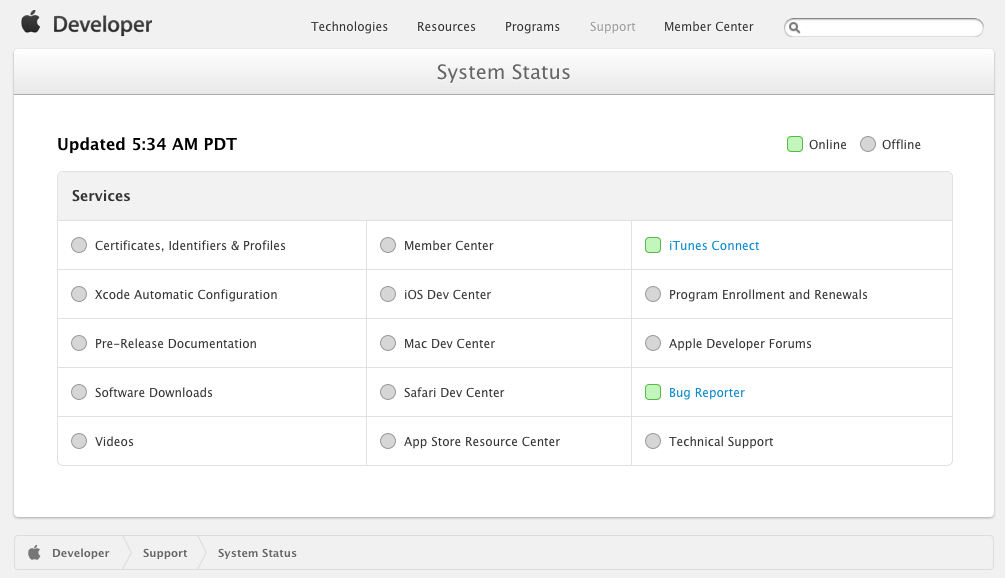Click Support in the breadcrumb trail
The image size is (1005, 578).
click(x=165, y=553)
